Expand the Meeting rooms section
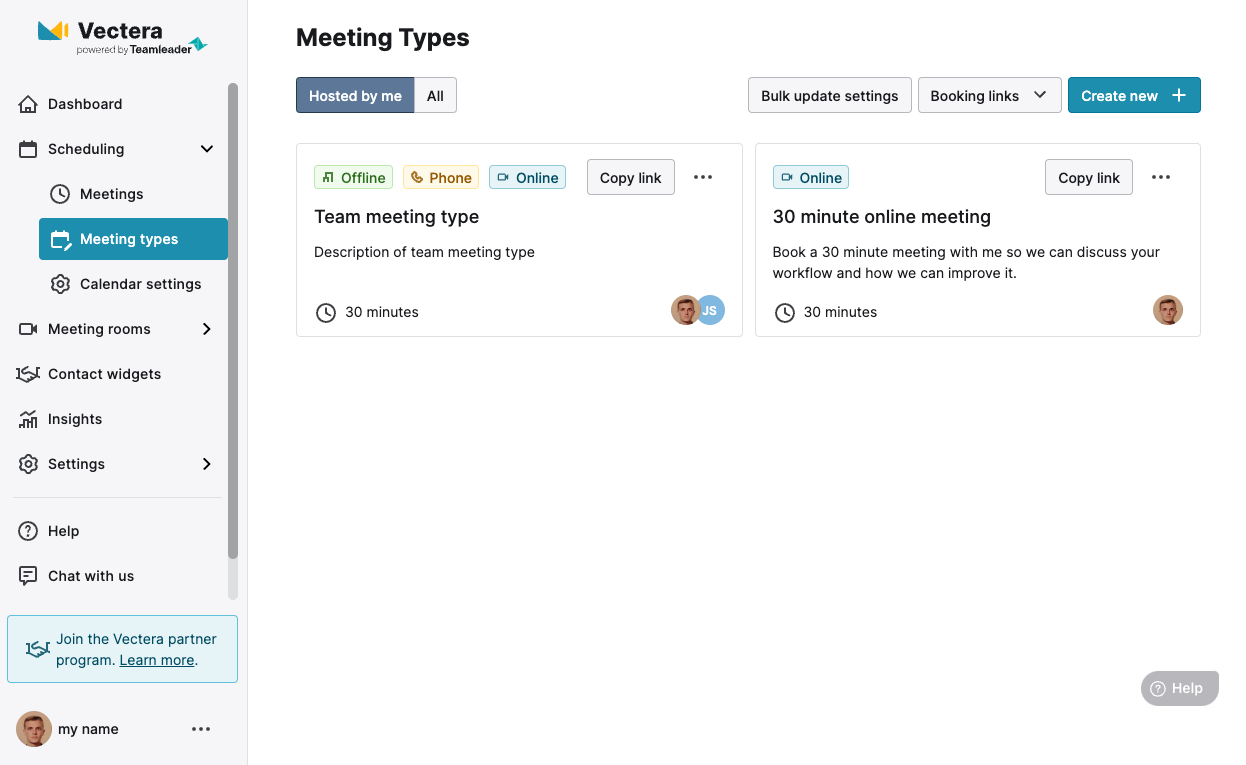 (207, 329)
